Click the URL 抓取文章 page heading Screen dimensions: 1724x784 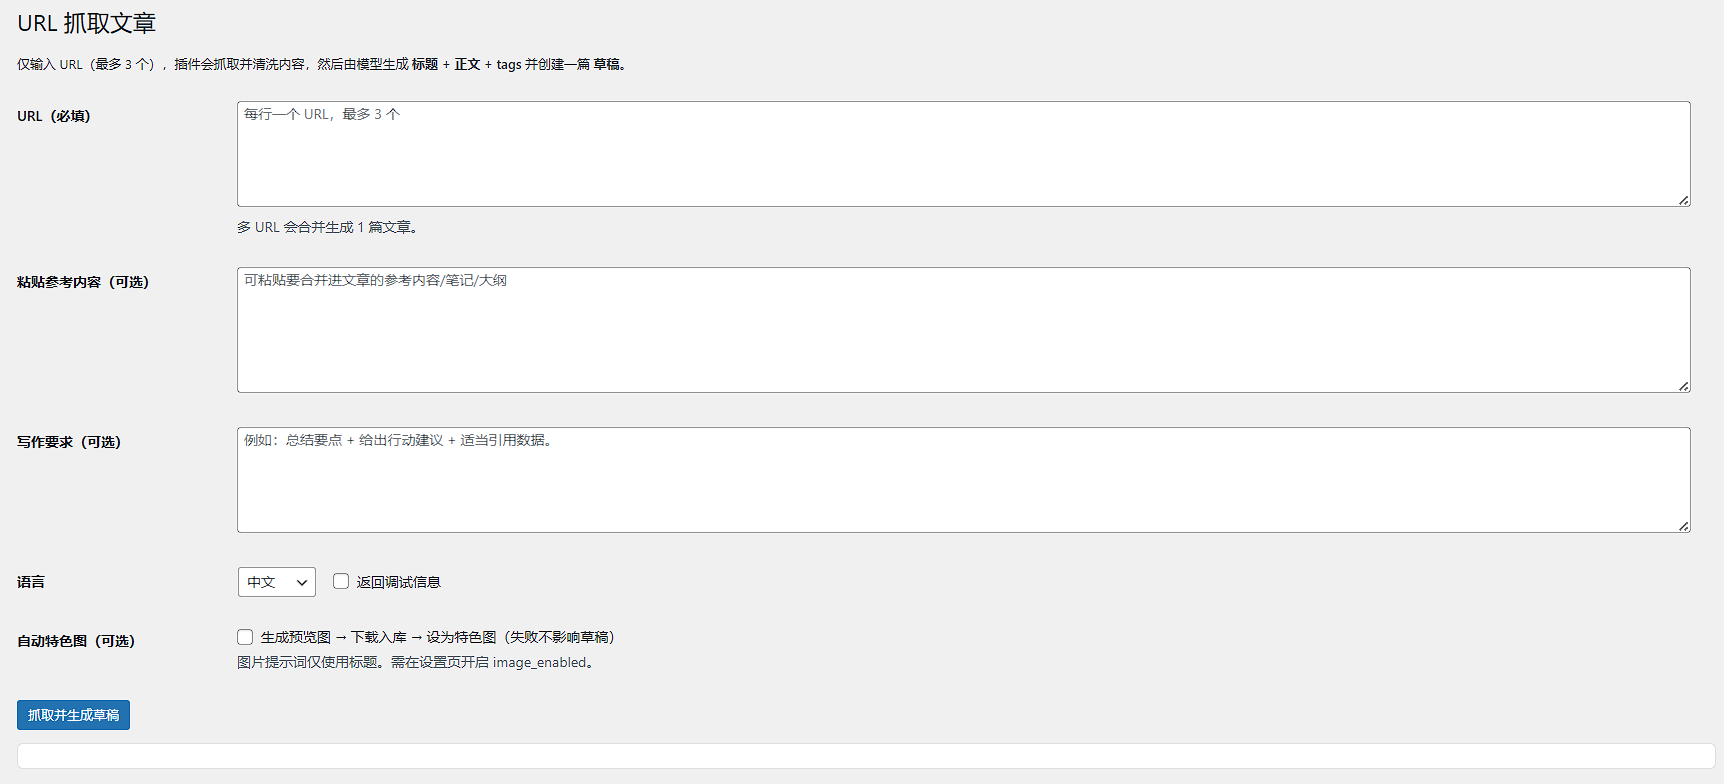point(87,23)
